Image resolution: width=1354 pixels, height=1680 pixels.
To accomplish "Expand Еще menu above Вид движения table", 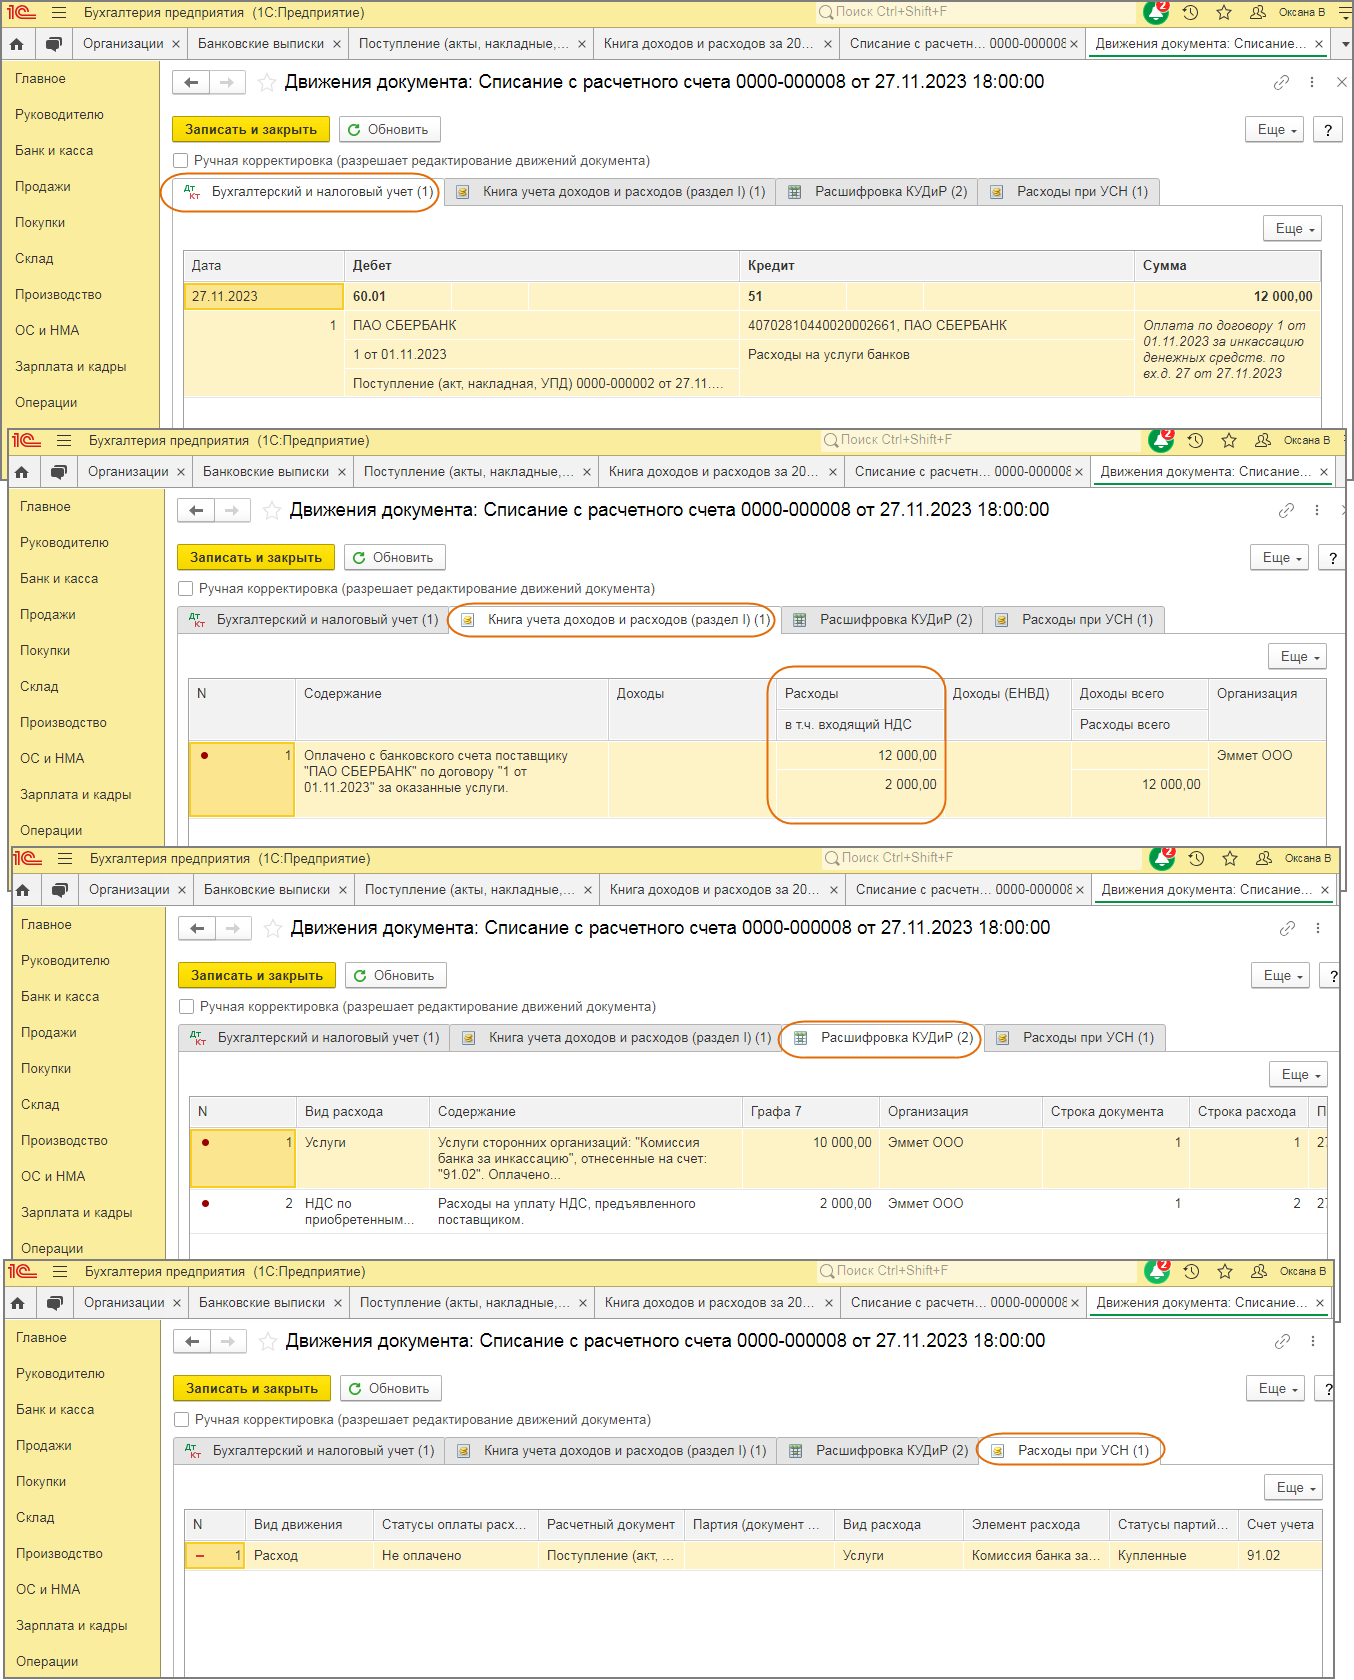I will (1293, 1488).
